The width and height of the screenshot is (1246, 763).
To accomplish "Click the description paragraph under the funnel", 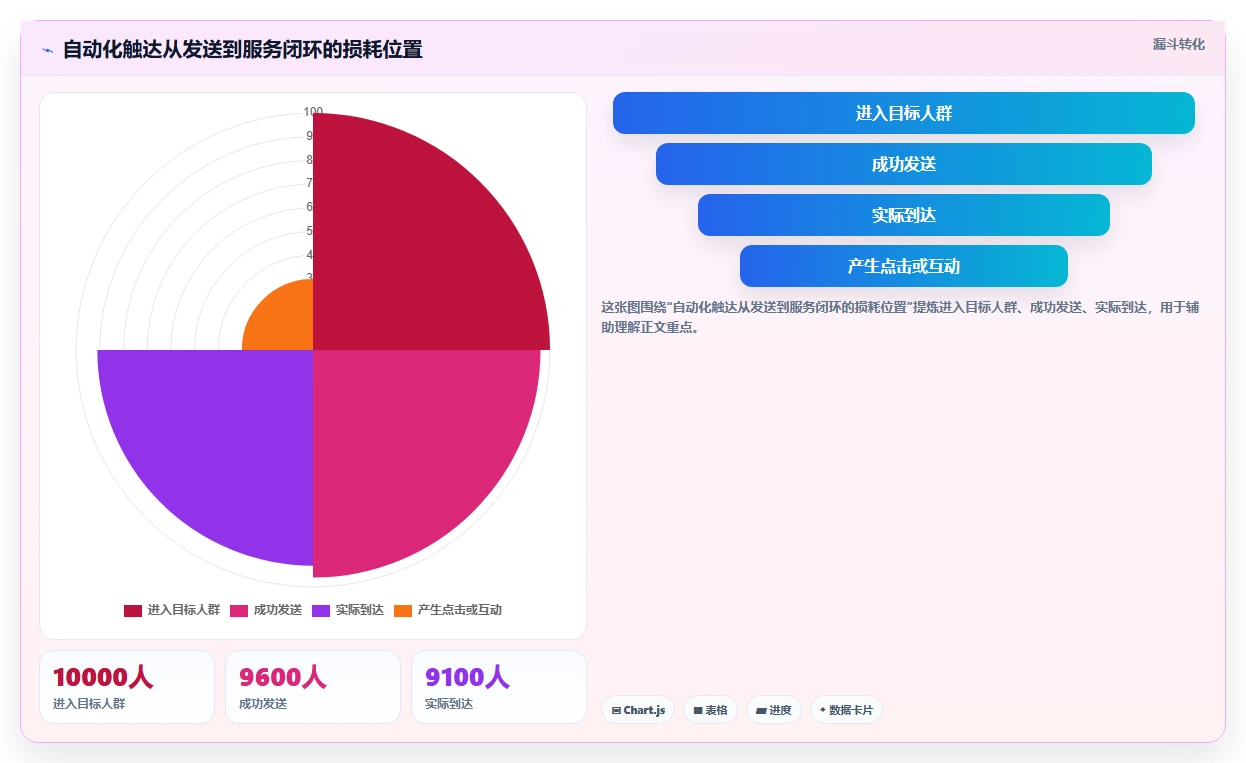I will click(900, 317).
